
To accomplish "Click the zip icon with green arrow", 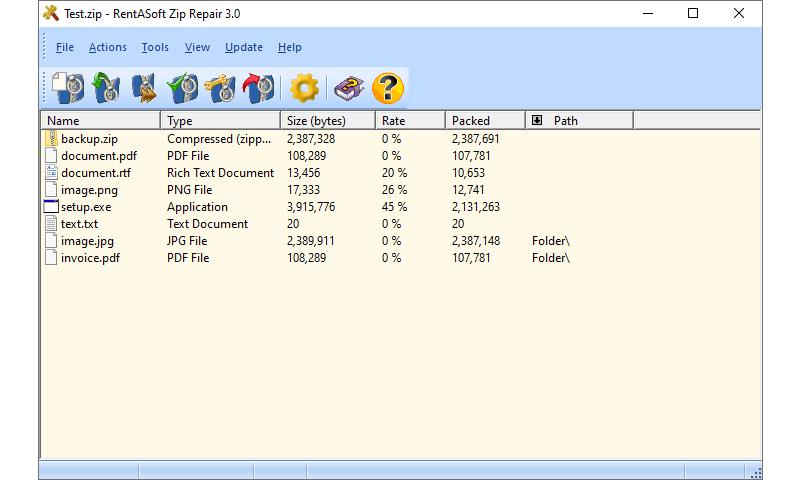I will pos(106,88).
